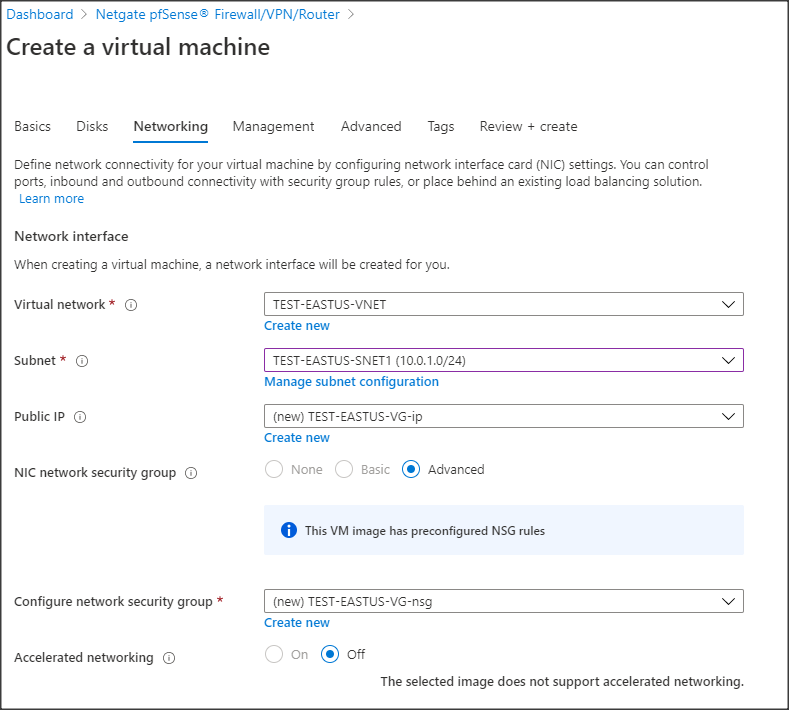This screenshot has width=789, height=710.
Task: Expand the Subnet dropdown list
Action: 503,360
